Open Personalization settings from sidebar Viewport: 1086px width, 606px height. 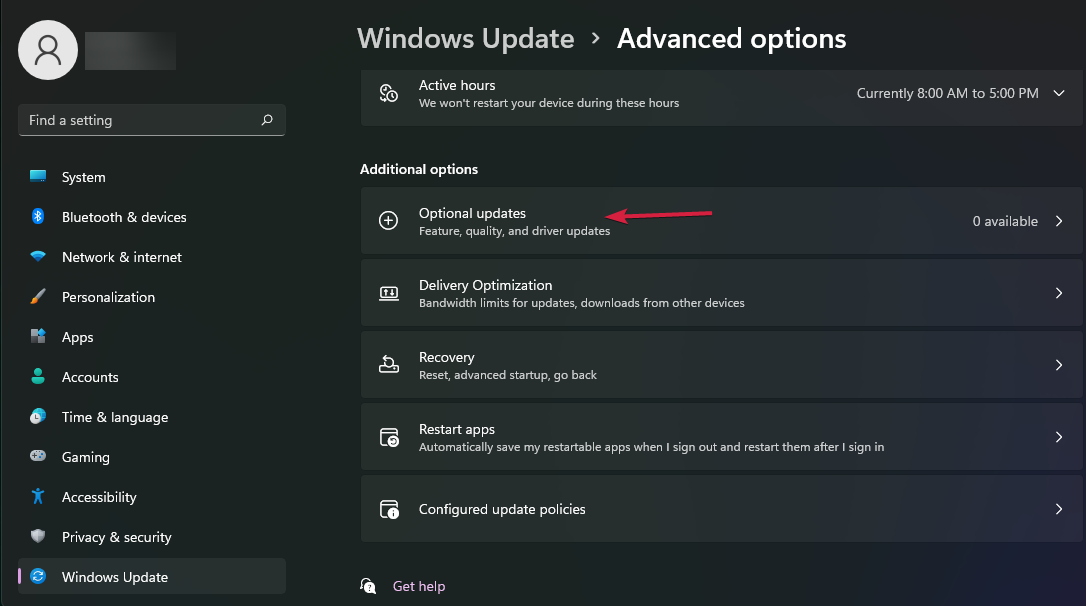(x=108, y=297)
